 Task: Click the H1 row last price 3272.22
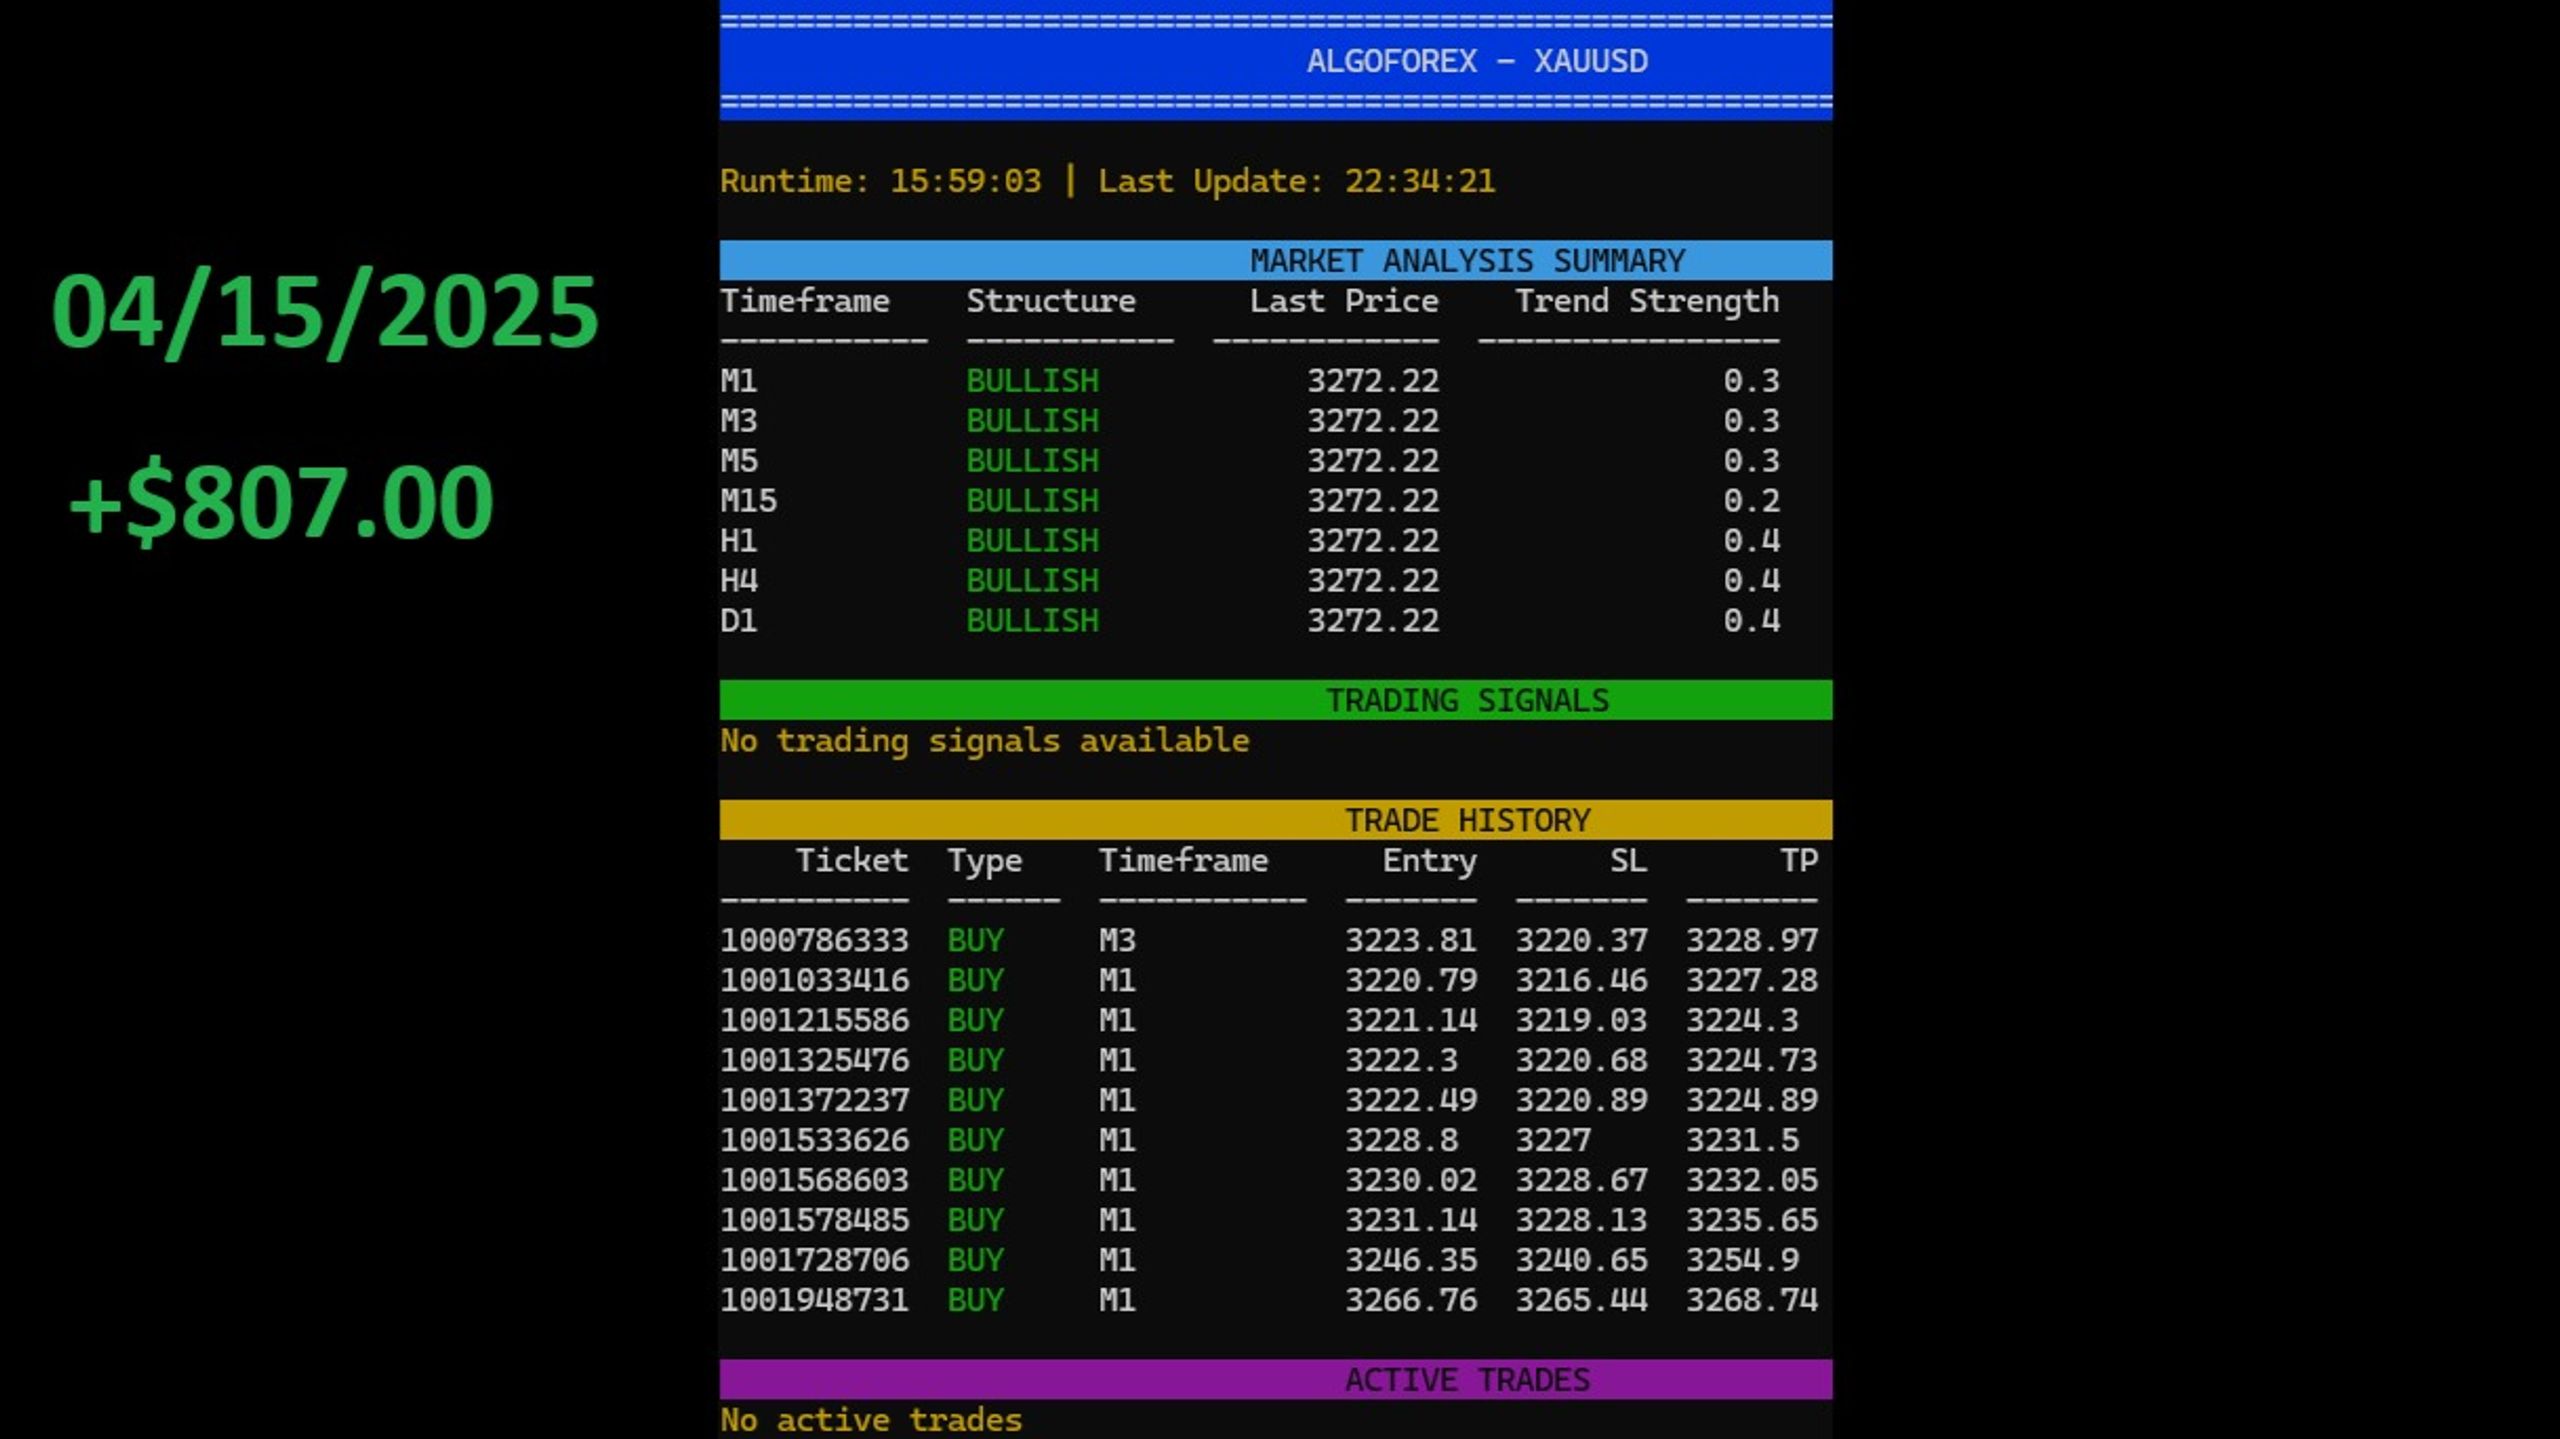pos(1373,541)
